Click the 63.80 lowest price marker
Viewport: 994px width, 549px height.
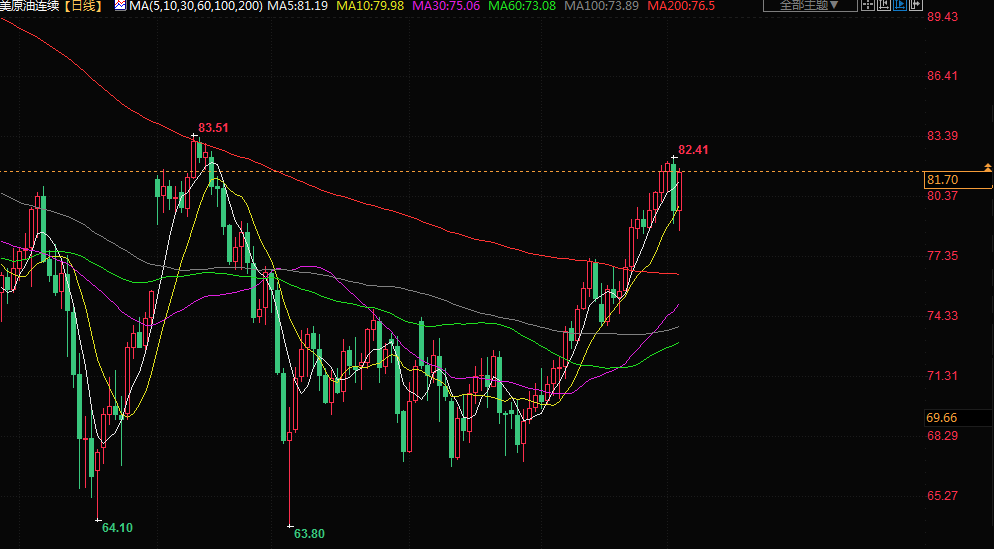[x=309, y=534]
